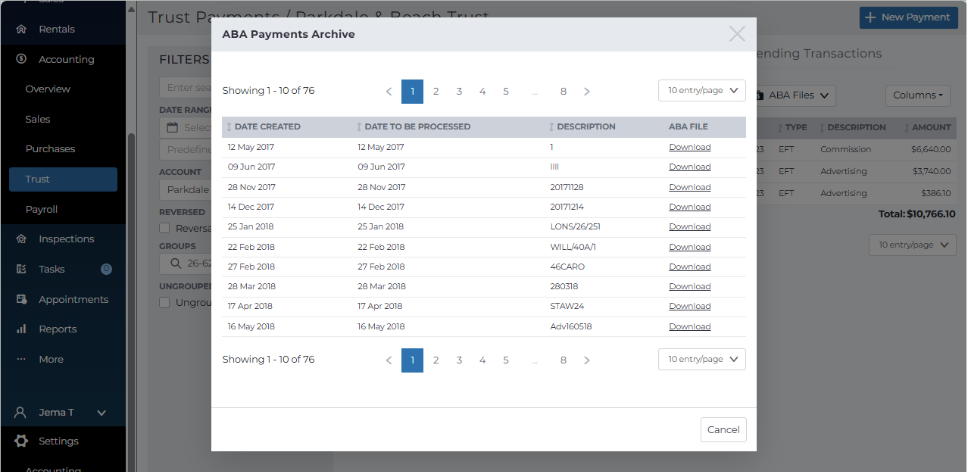Click the Tasks notification badge
Screen dimensions: 967x472
(106, 269)
